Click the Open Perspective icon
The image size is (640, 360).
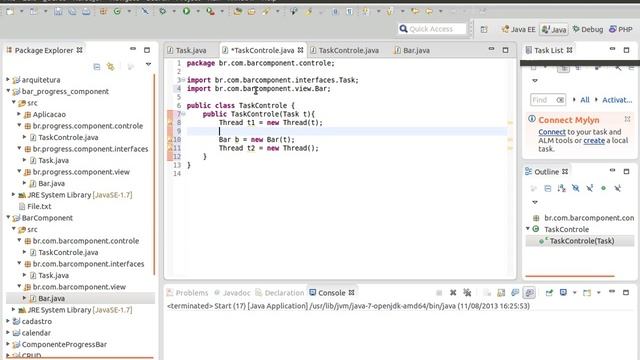click(x=484, y=29)
